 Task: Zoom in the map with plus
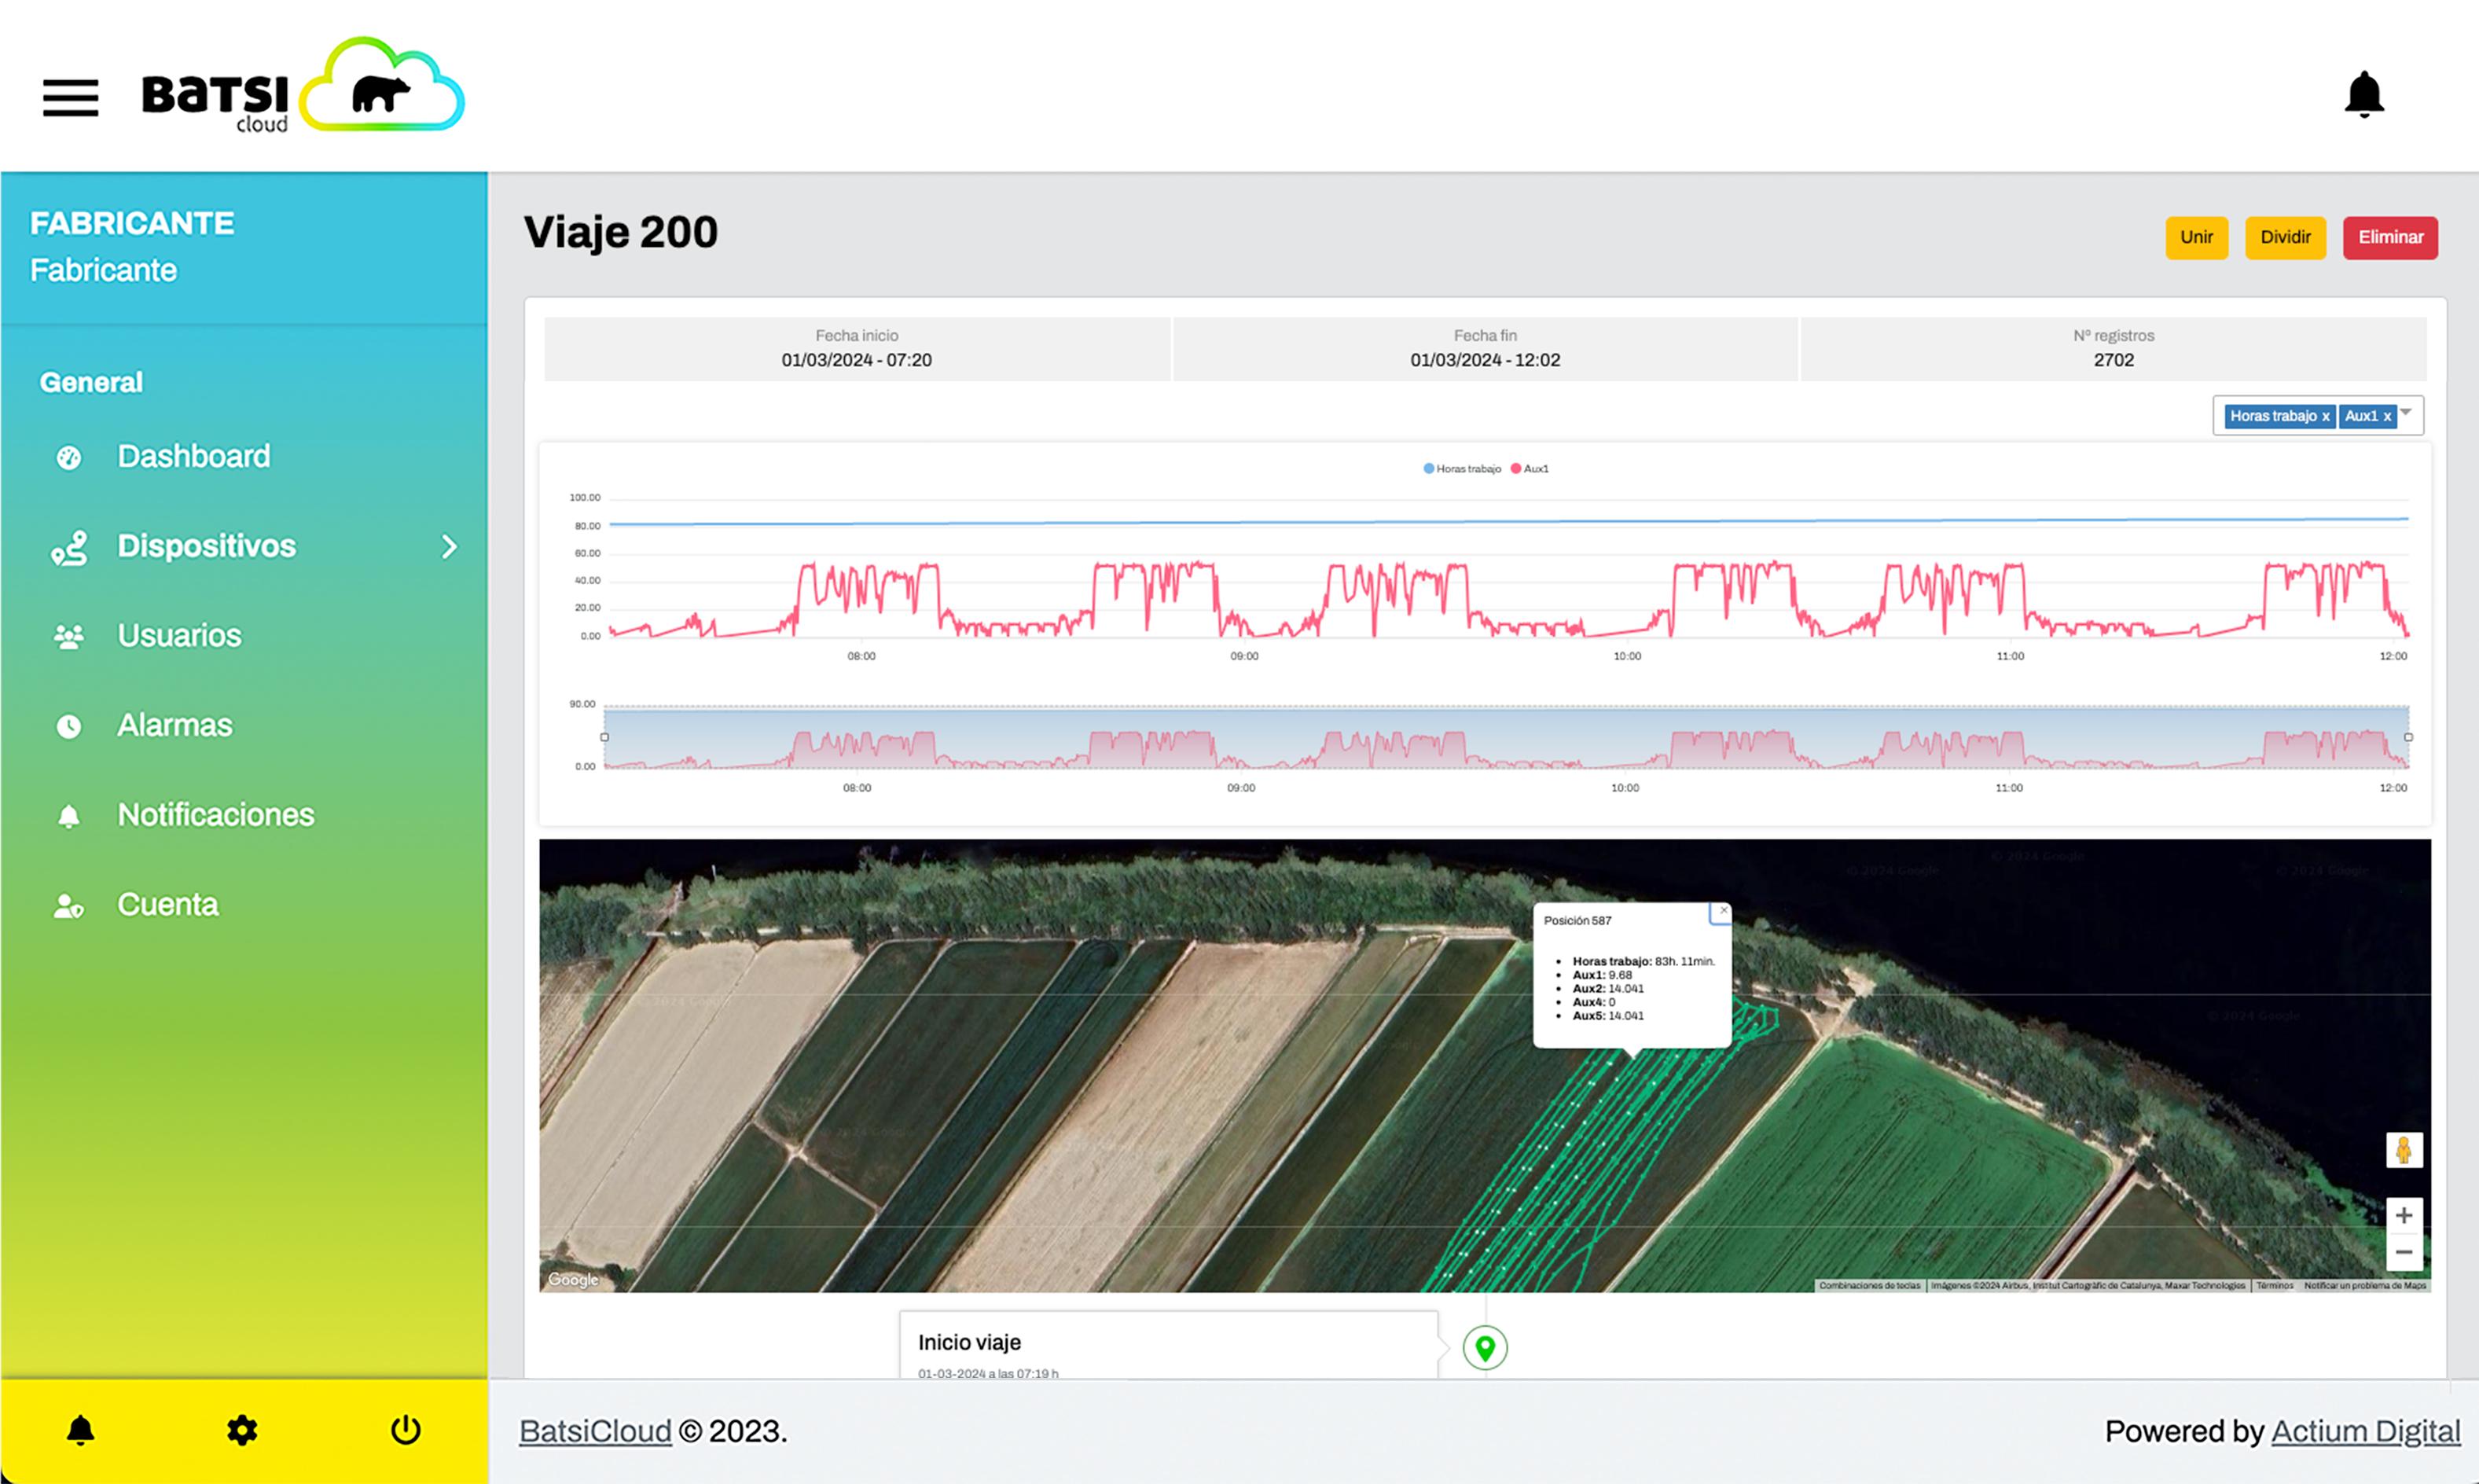pos(2404,1215)
